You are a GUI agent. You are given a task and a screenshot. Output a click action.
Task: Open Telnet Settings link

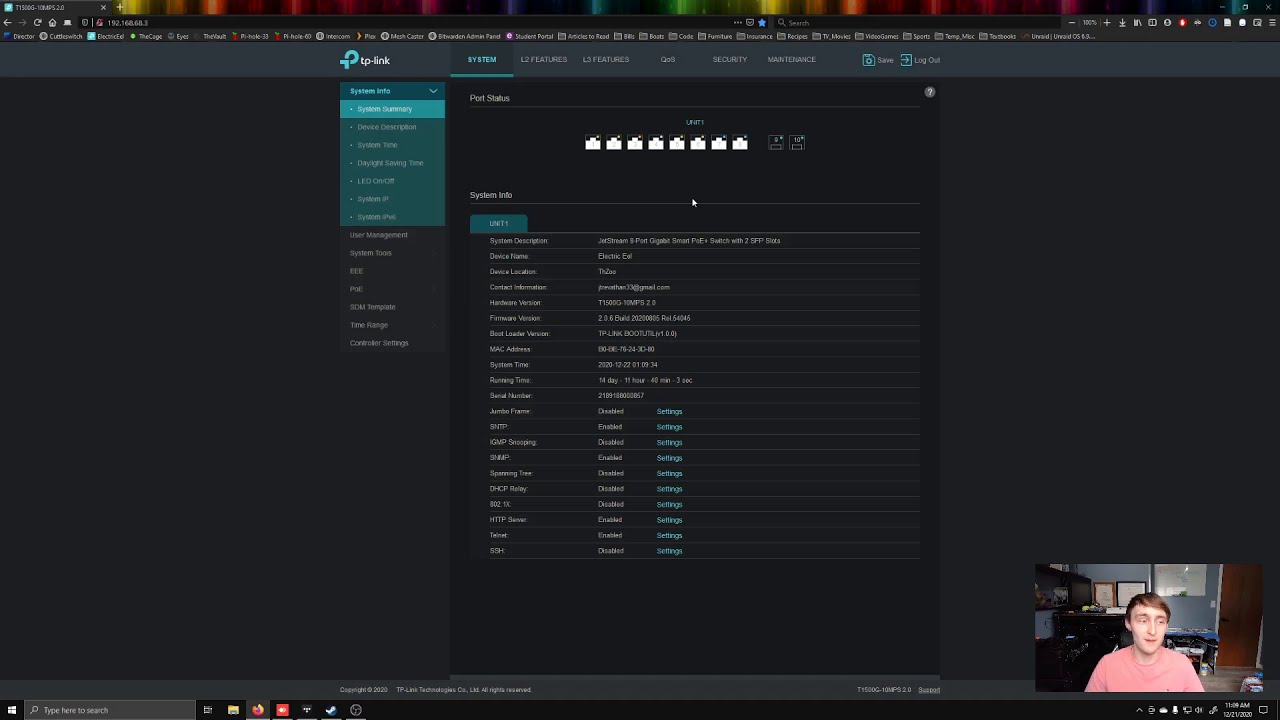point(669,535)
